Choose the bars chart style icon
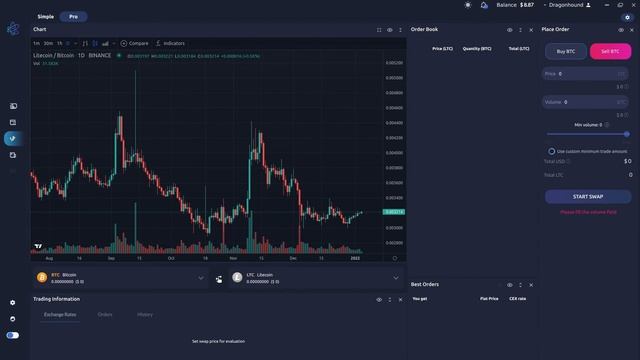The height and width of the screenshot is (360, 640). click(85, 43)
